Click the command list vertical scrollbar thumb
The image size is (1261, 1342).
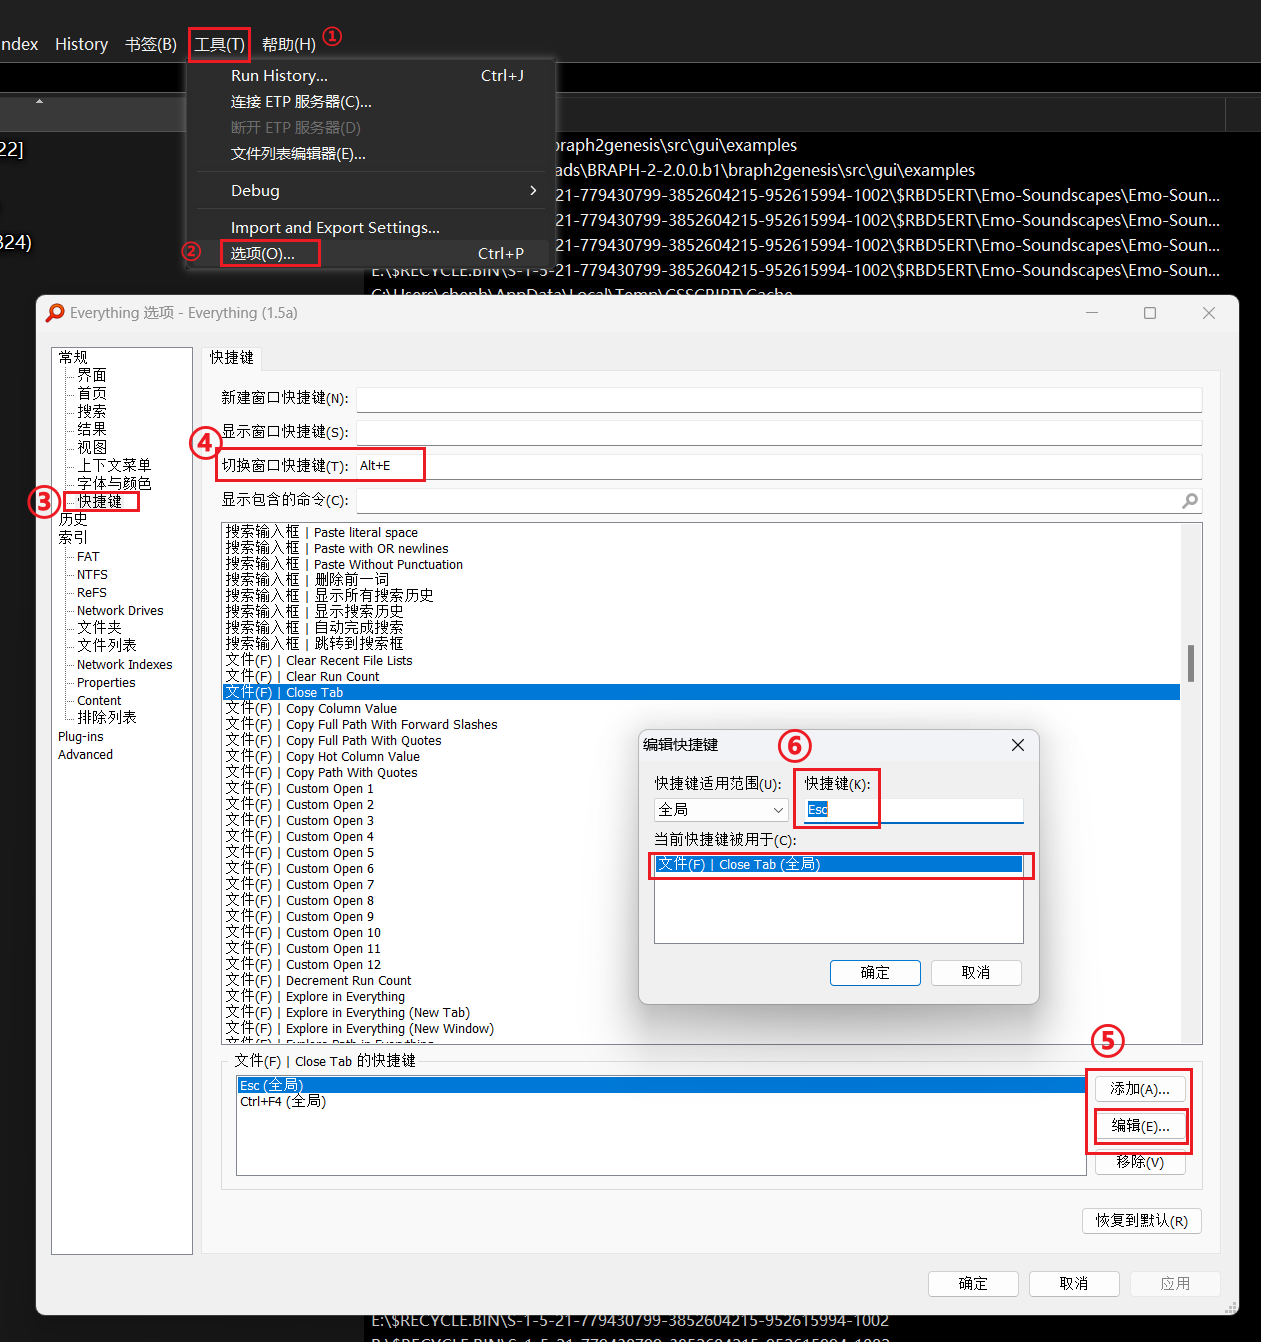(1191, 662)
